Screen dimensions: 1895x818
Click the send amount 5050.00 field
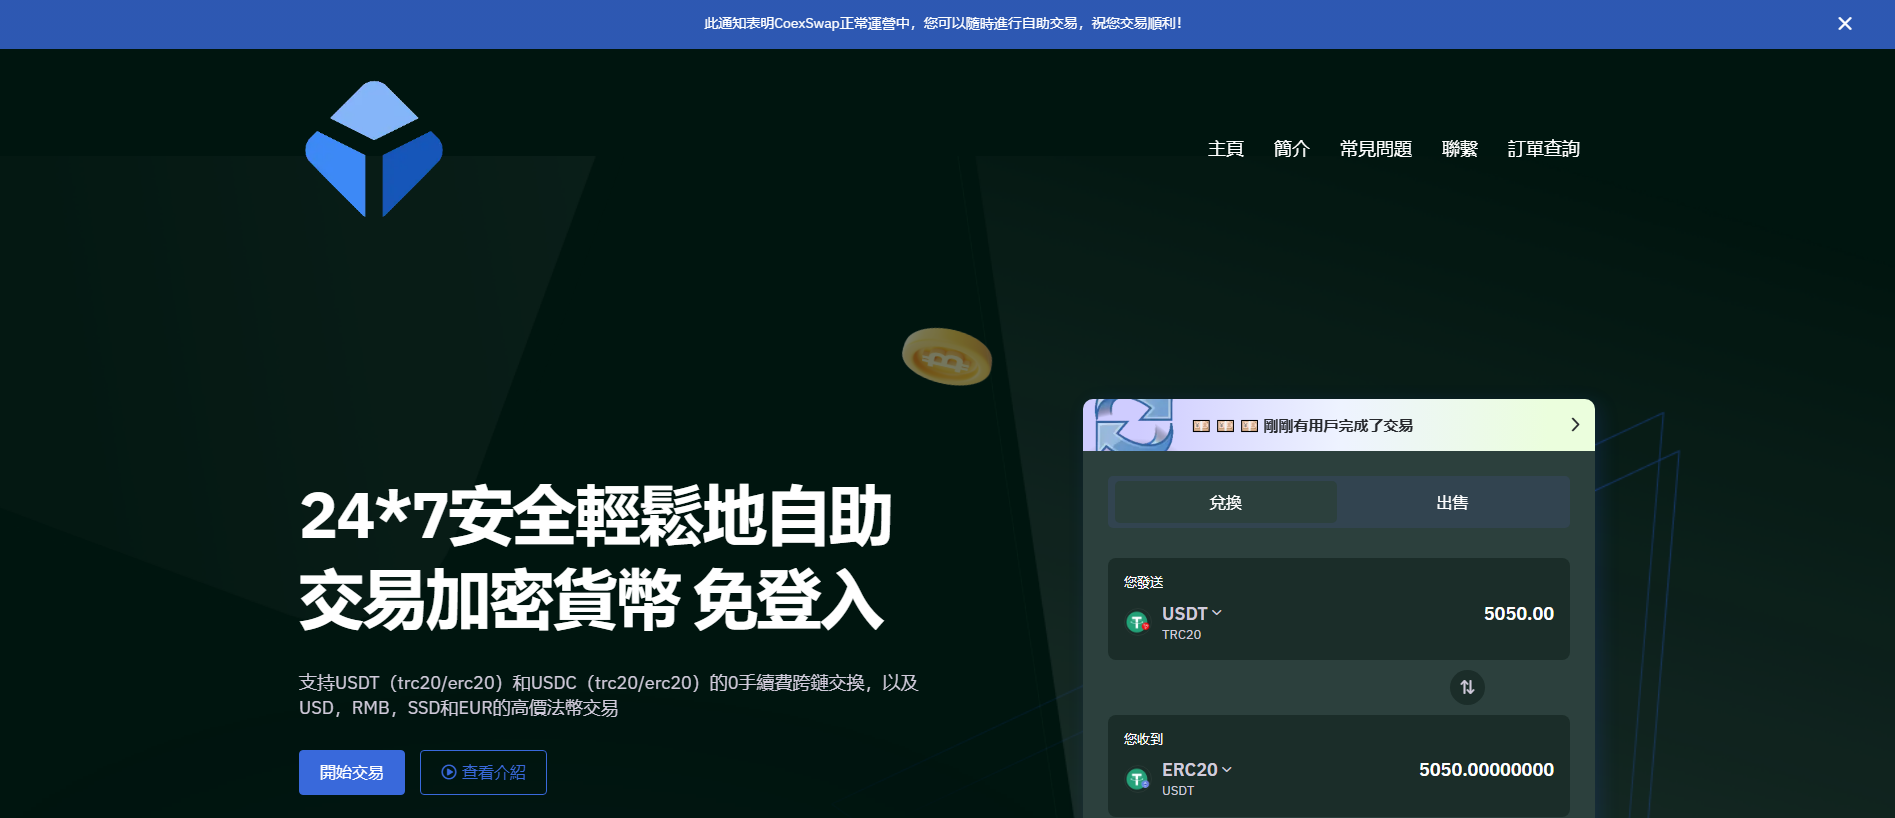1518,613
